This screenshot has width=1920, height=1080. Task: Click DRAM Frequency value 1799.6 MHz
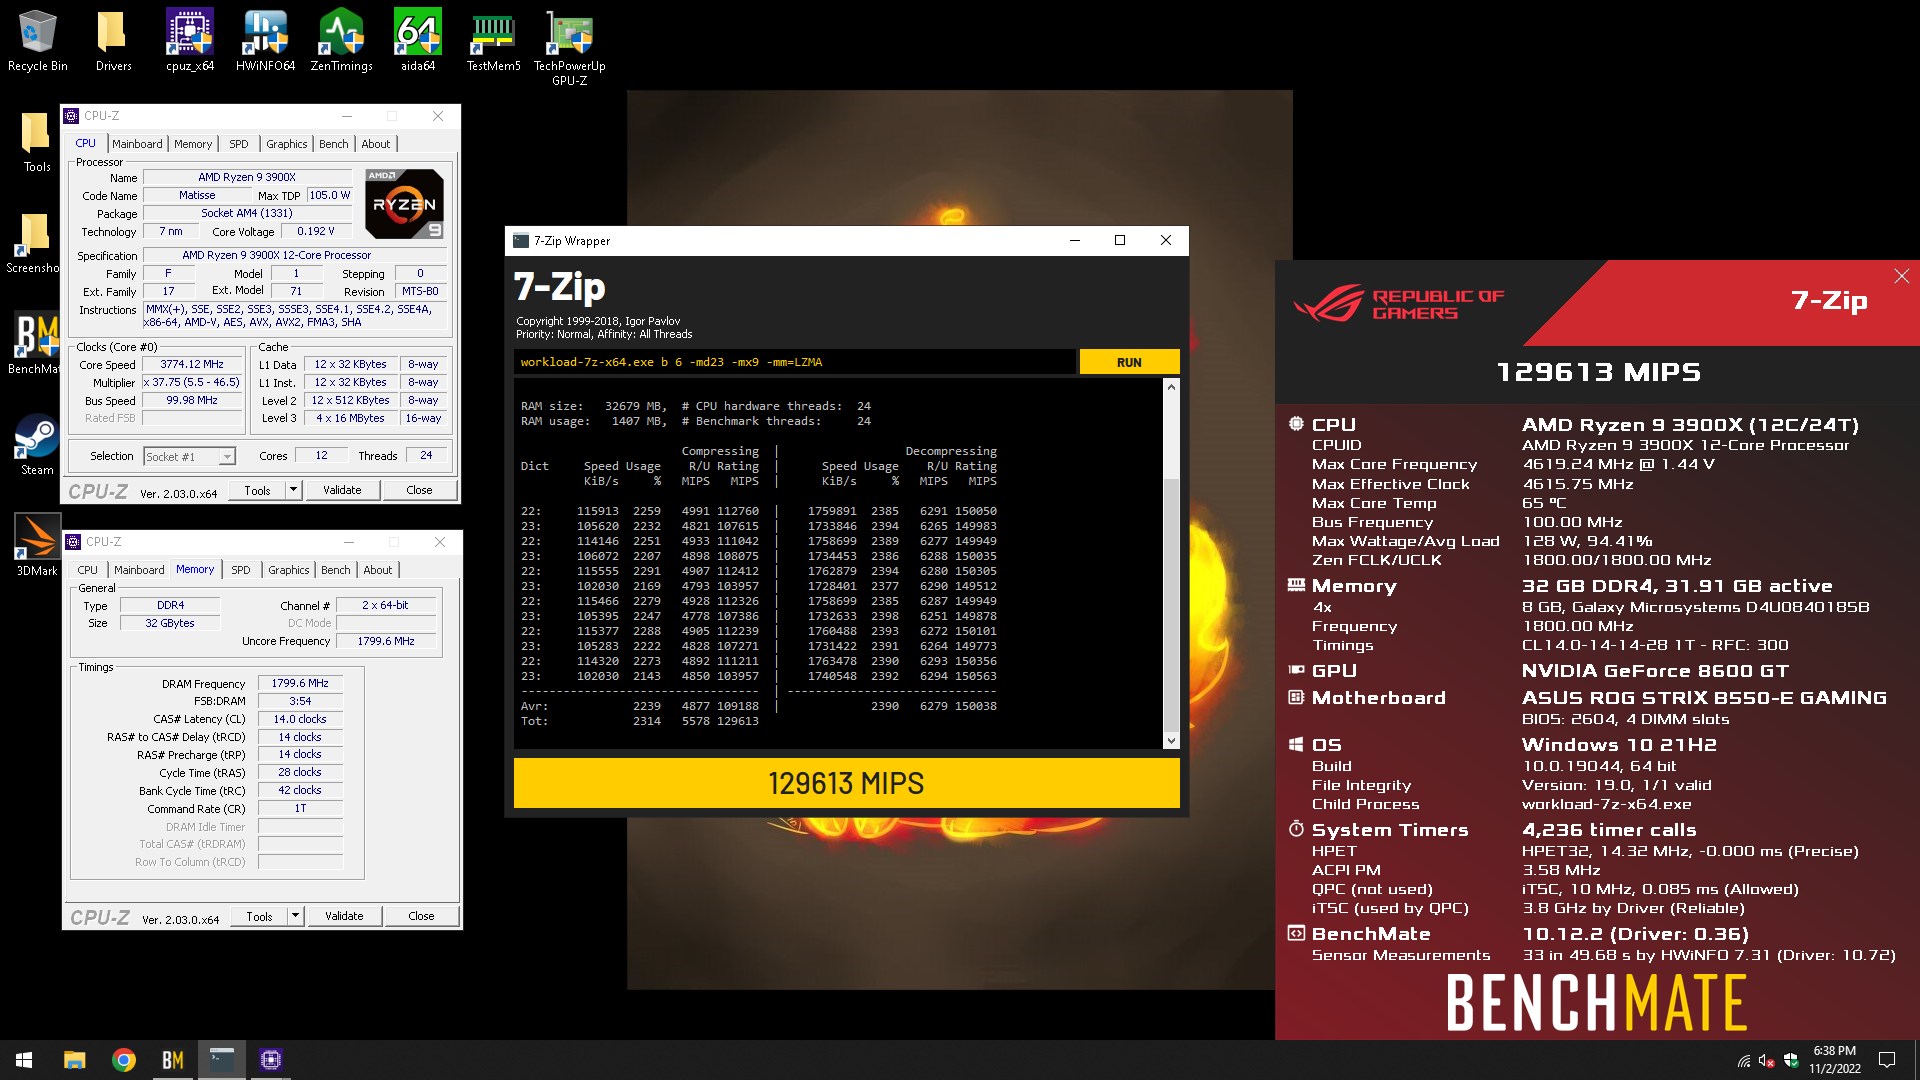point(300,684)
